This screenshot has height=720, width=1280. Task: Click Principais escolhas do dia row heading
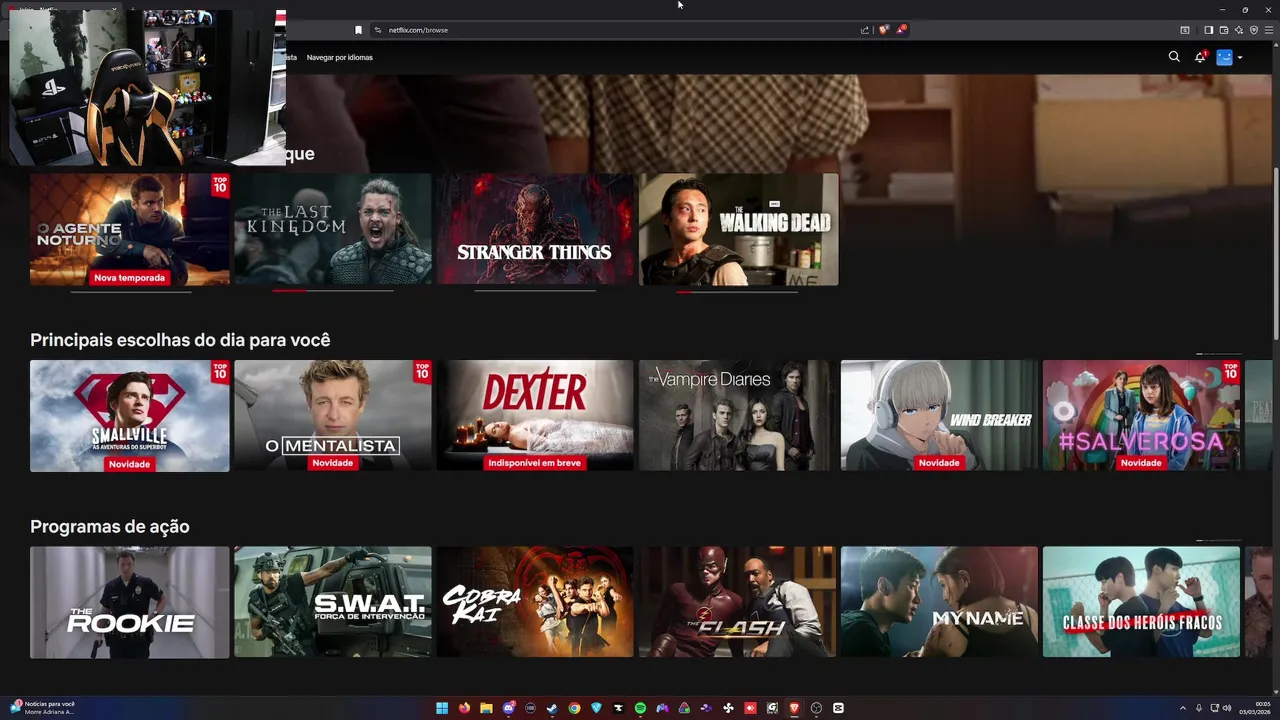tap(180, 340)
